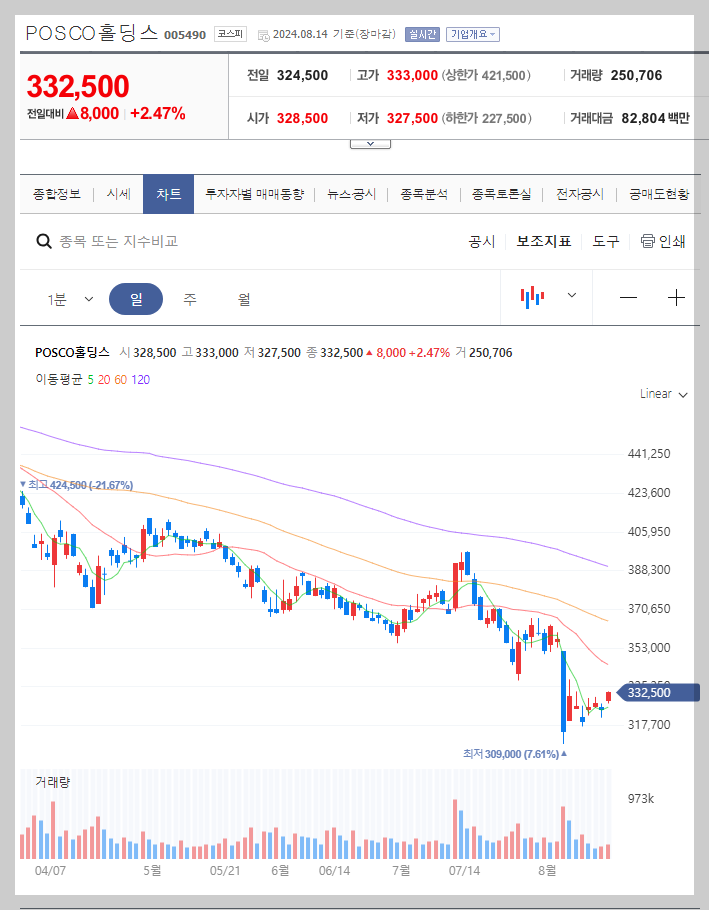This screenshot has height=910, width=709.
Task: Switch to the 시세 tab
Action: click(118, 194)
